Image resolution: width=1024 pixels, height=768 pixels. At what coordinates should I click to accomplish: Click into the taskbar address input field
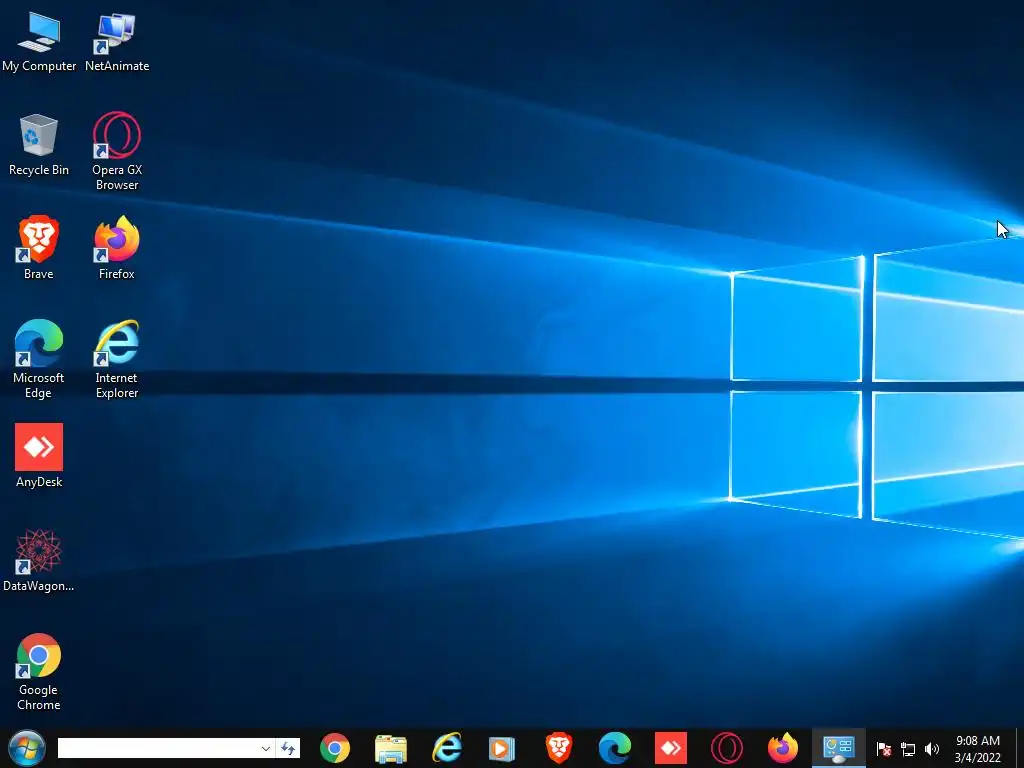point(158,748)
